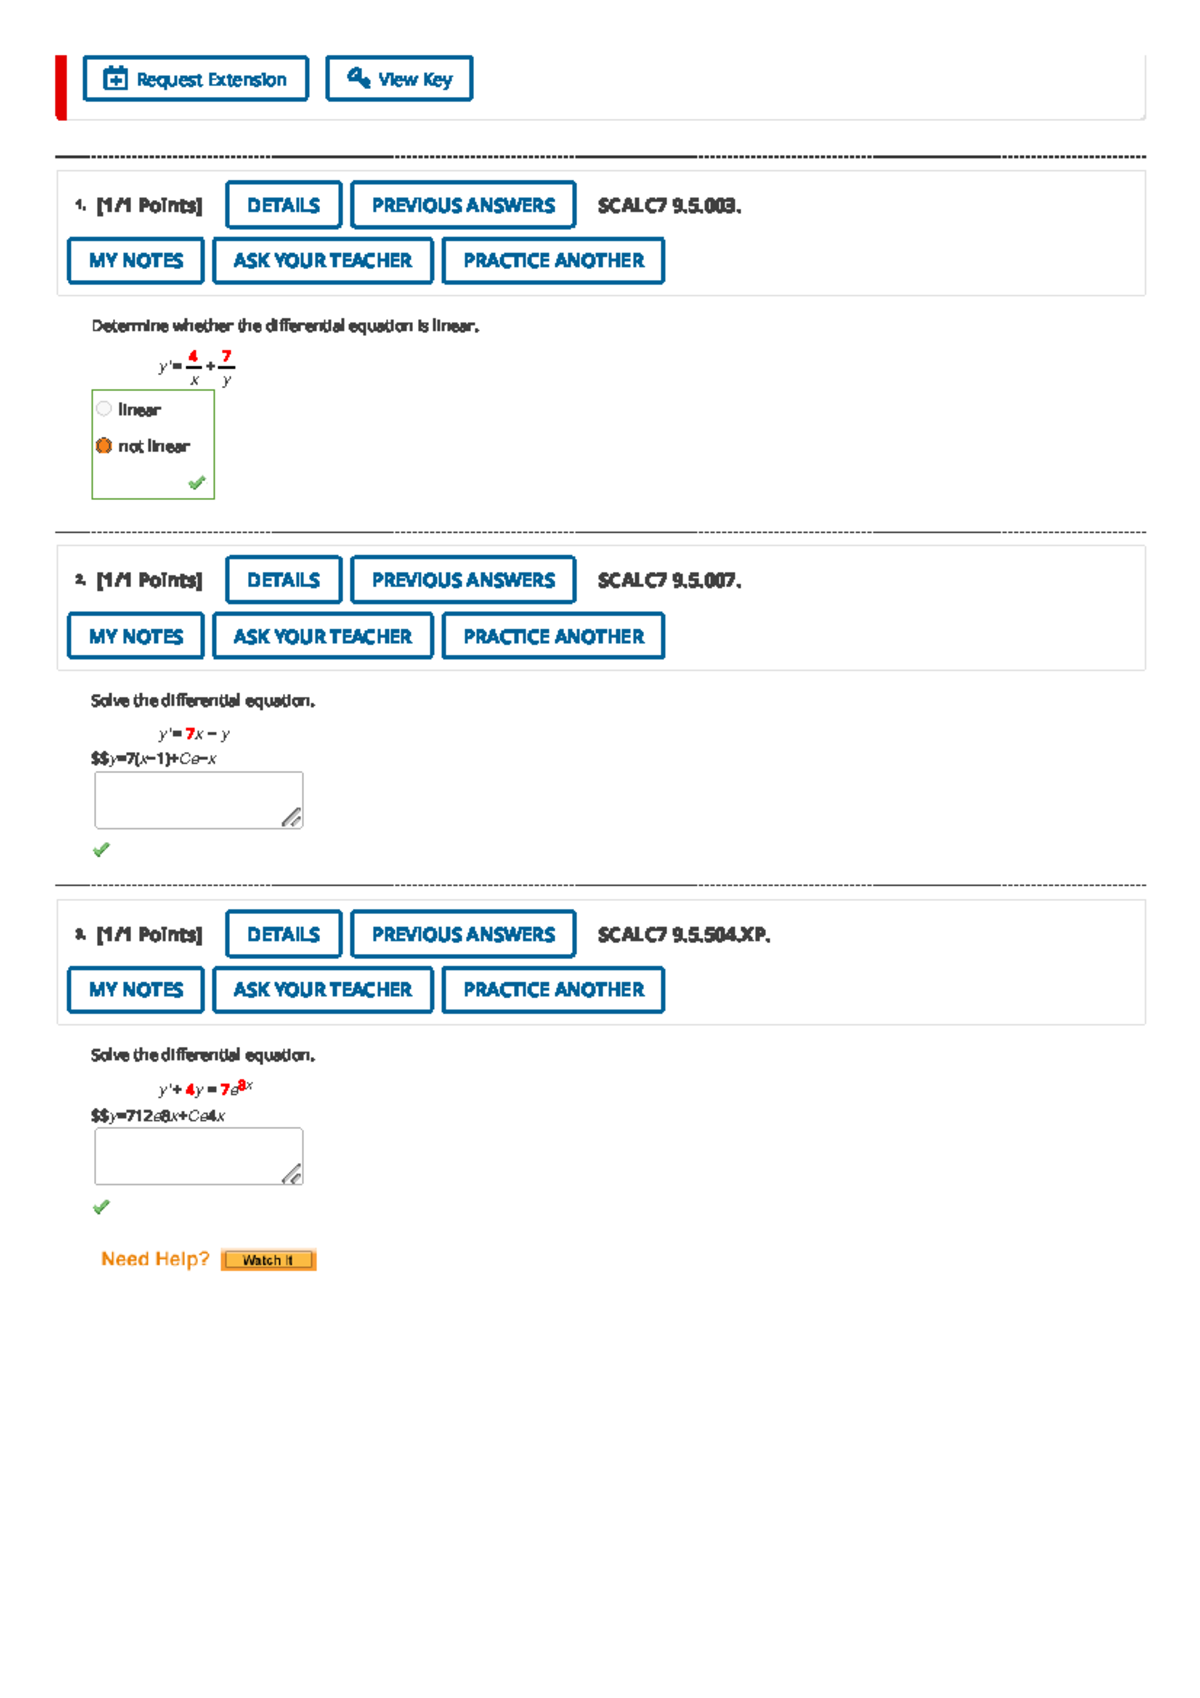
Task: Select the "linear" radio option
Action: pyautogui.click(x=104, y=409)
